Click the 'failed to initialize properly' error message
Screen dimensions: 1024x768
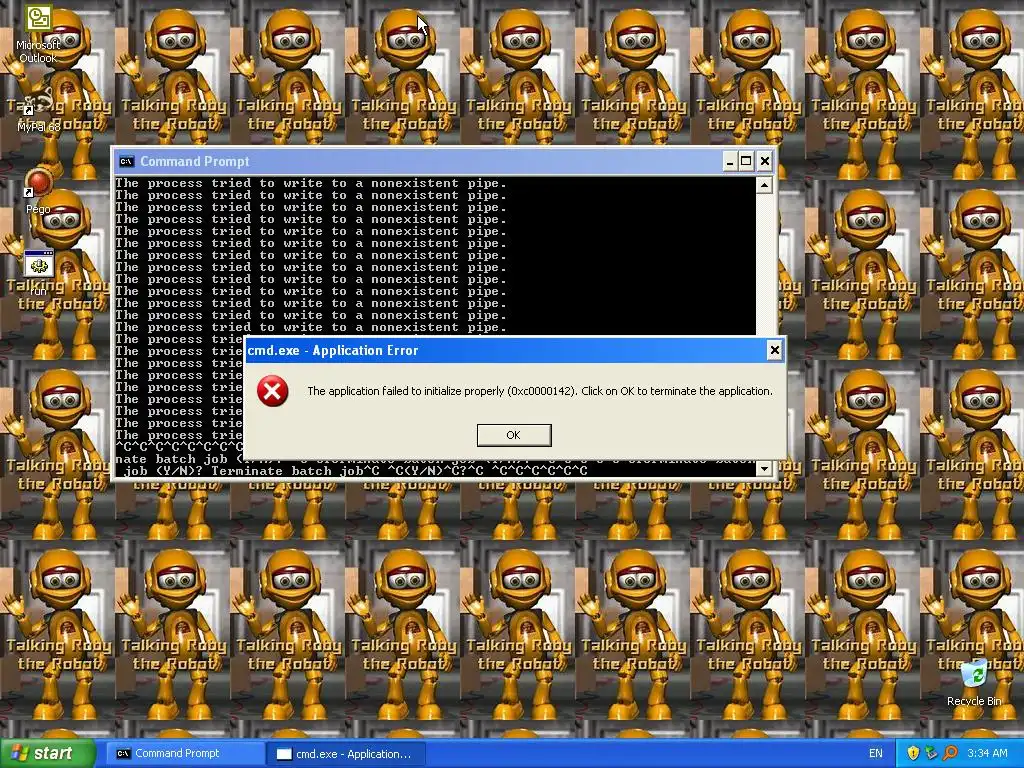pyautogui.click(x=539, y=391)
